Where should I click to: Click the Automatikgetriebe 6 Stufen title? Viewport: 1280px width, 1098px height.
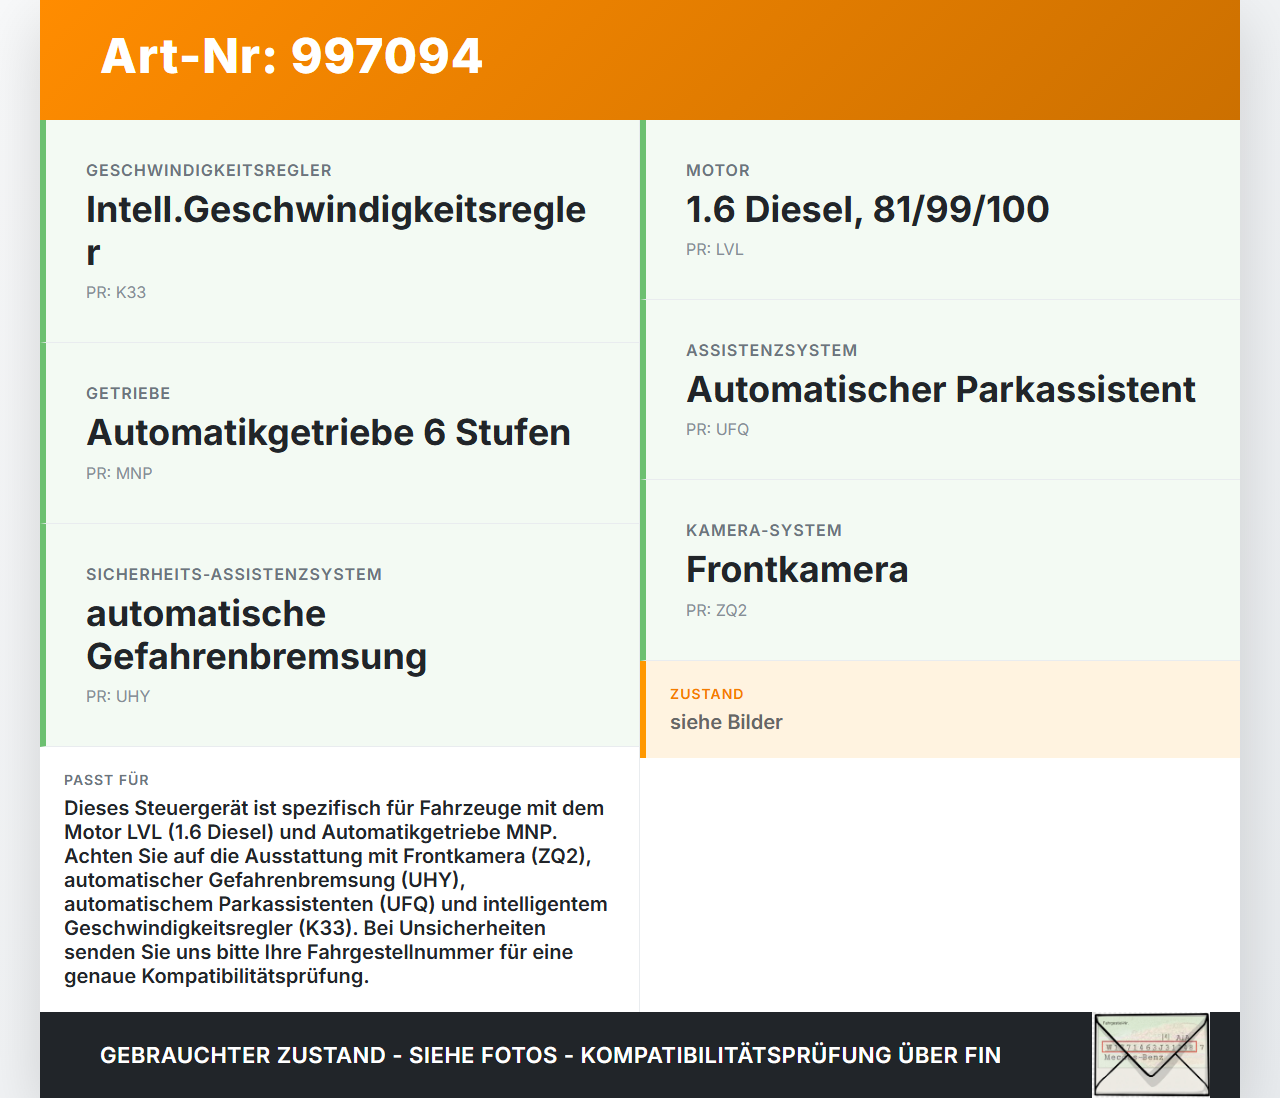point(328,433)
